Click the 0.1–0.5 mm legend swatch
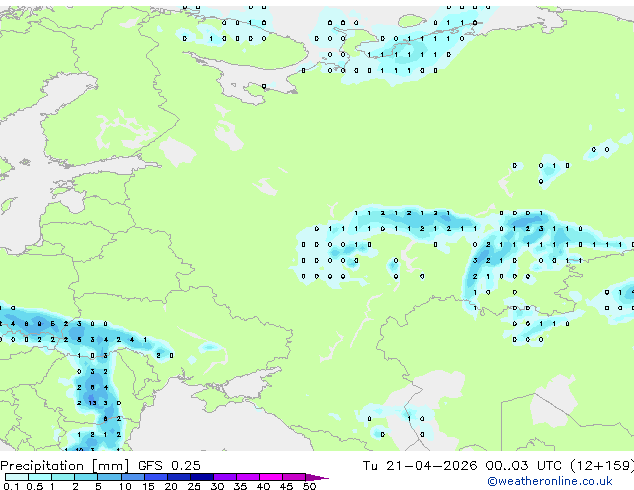 click(17, 477)
